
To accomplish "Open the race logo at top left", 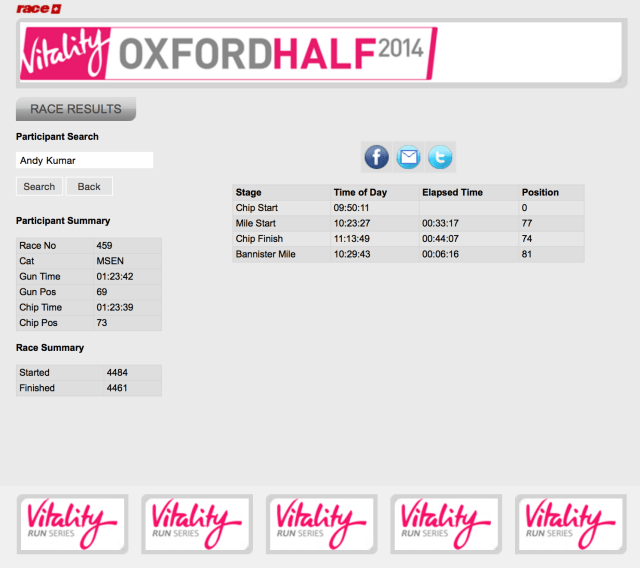I will [39, 9].
